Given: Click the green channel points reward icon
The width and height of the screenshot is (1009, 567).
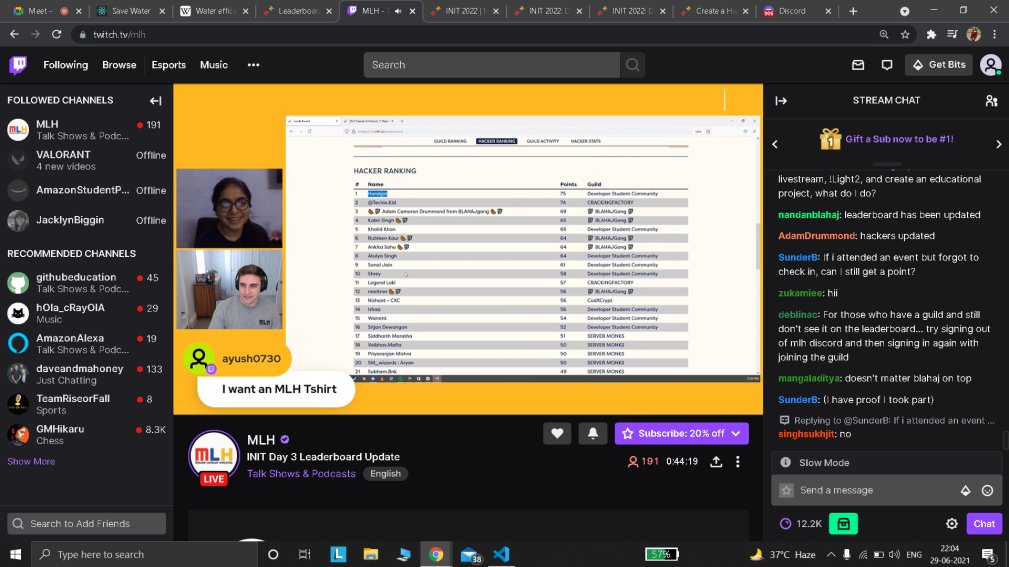Looking at the screenshot, I should [x=843, y=524].
